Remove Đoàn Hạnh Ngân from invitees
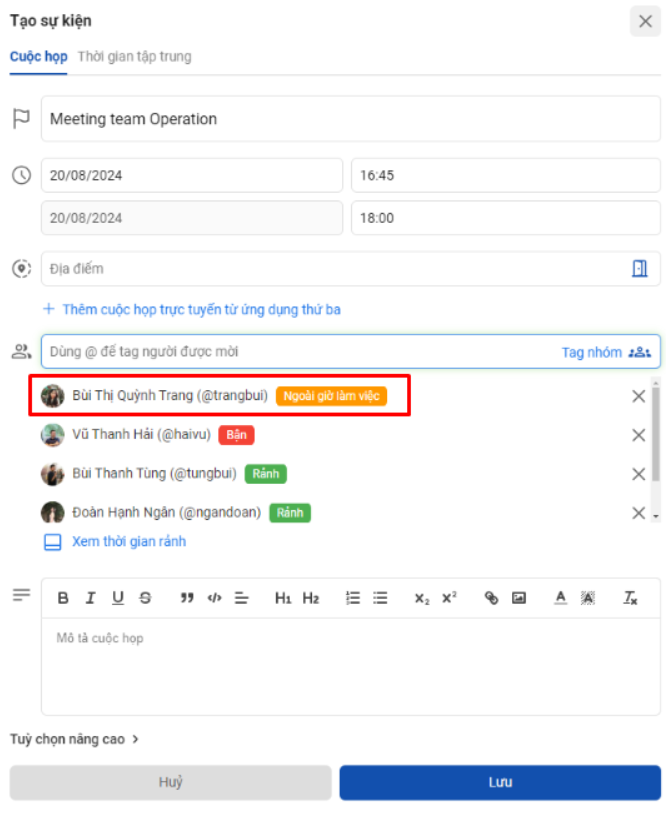Viewport: 666px width, 815px height. [x=638, y=513]
